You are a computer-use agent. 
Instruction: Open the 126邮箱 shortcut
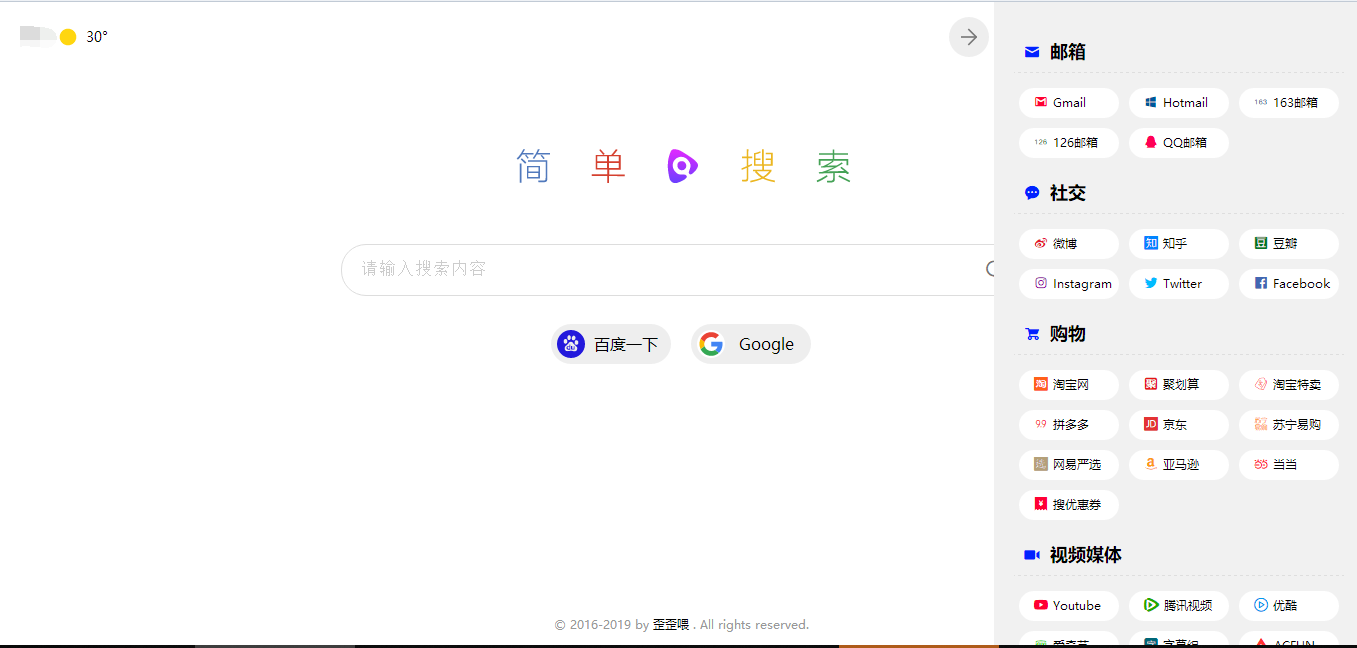point(1069,143)
